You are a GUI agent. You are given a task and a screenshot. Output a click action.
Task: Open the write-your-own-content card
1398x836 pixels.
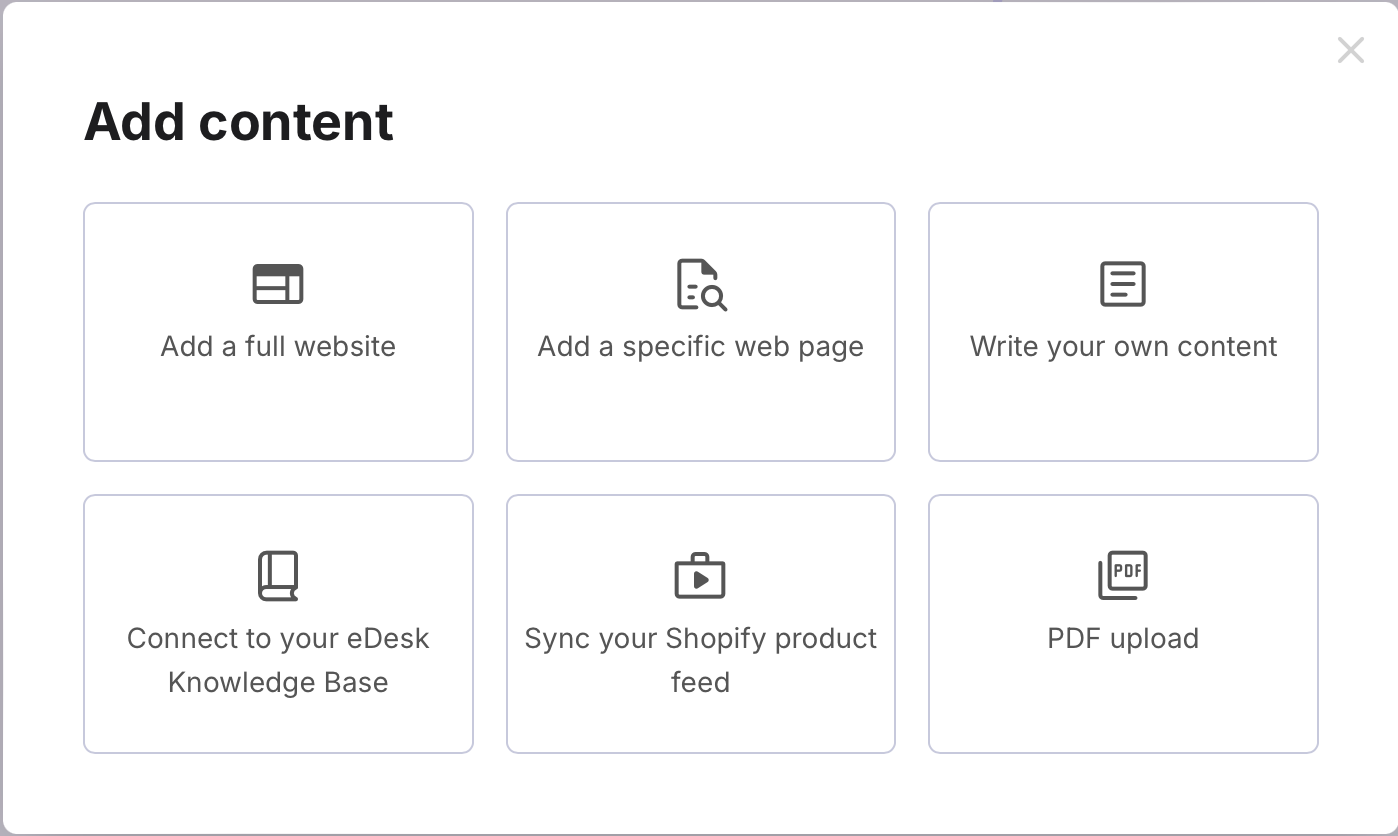pyautogui.click(x=1123, y=410)
